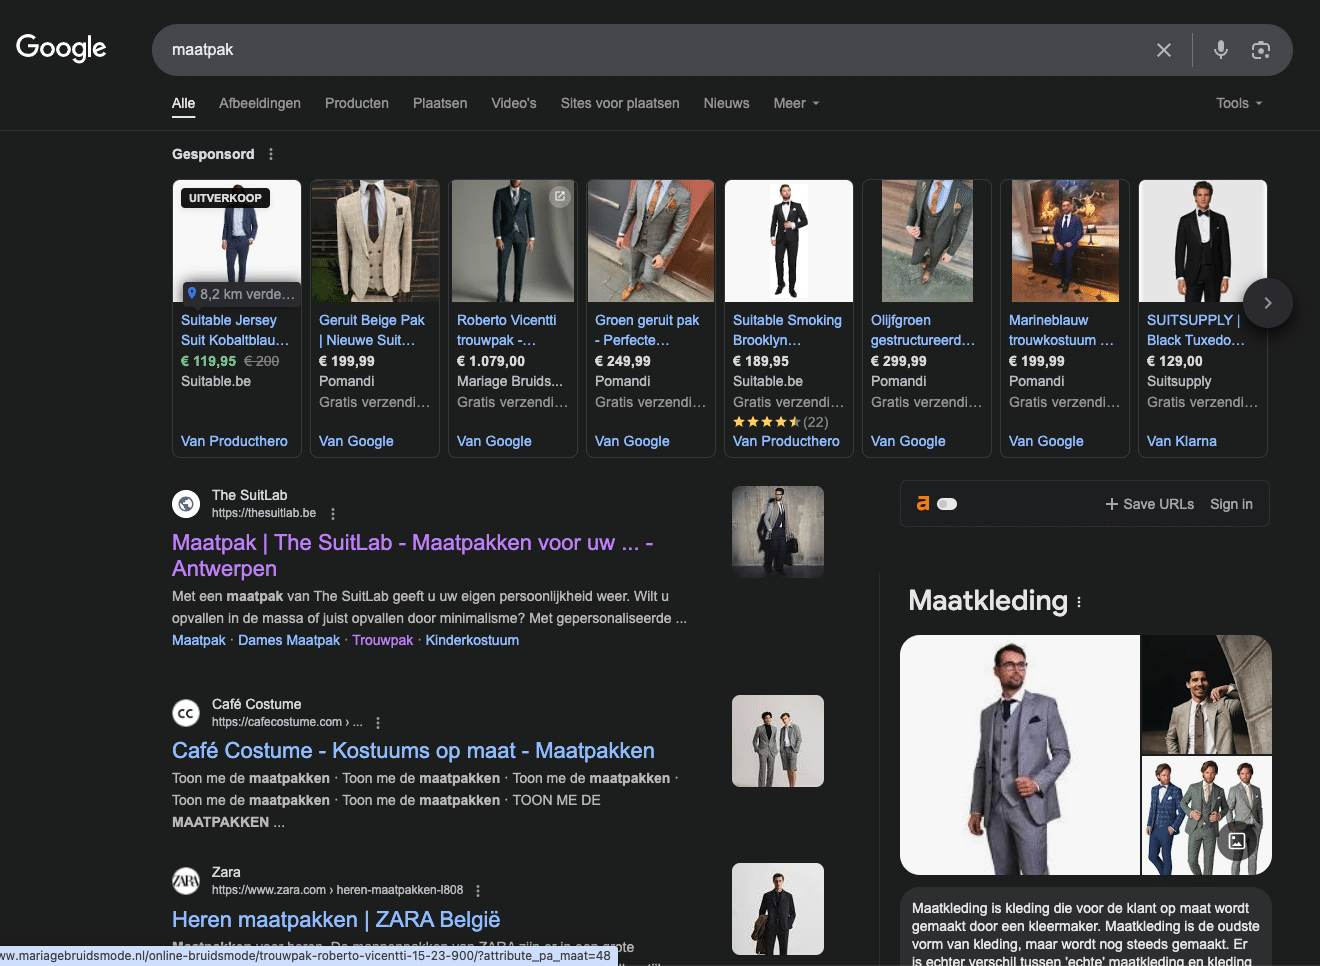This screenshot has width=1320, height=966.
Task: Switch to the Video's tab
Action: [514, 103]
